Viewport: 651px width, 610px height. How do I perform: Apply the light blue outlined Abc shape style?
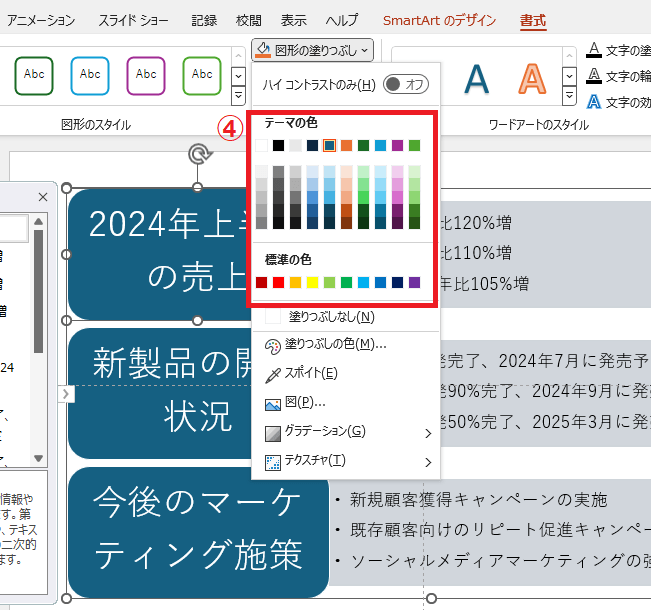click(90, 76)
